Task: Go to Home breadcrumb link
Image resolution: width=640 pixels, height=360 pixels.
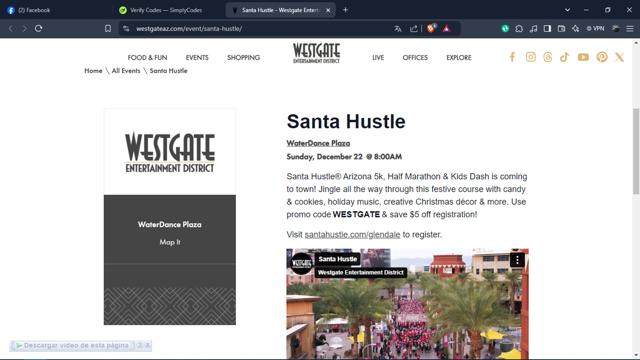Action: [93, 71]
